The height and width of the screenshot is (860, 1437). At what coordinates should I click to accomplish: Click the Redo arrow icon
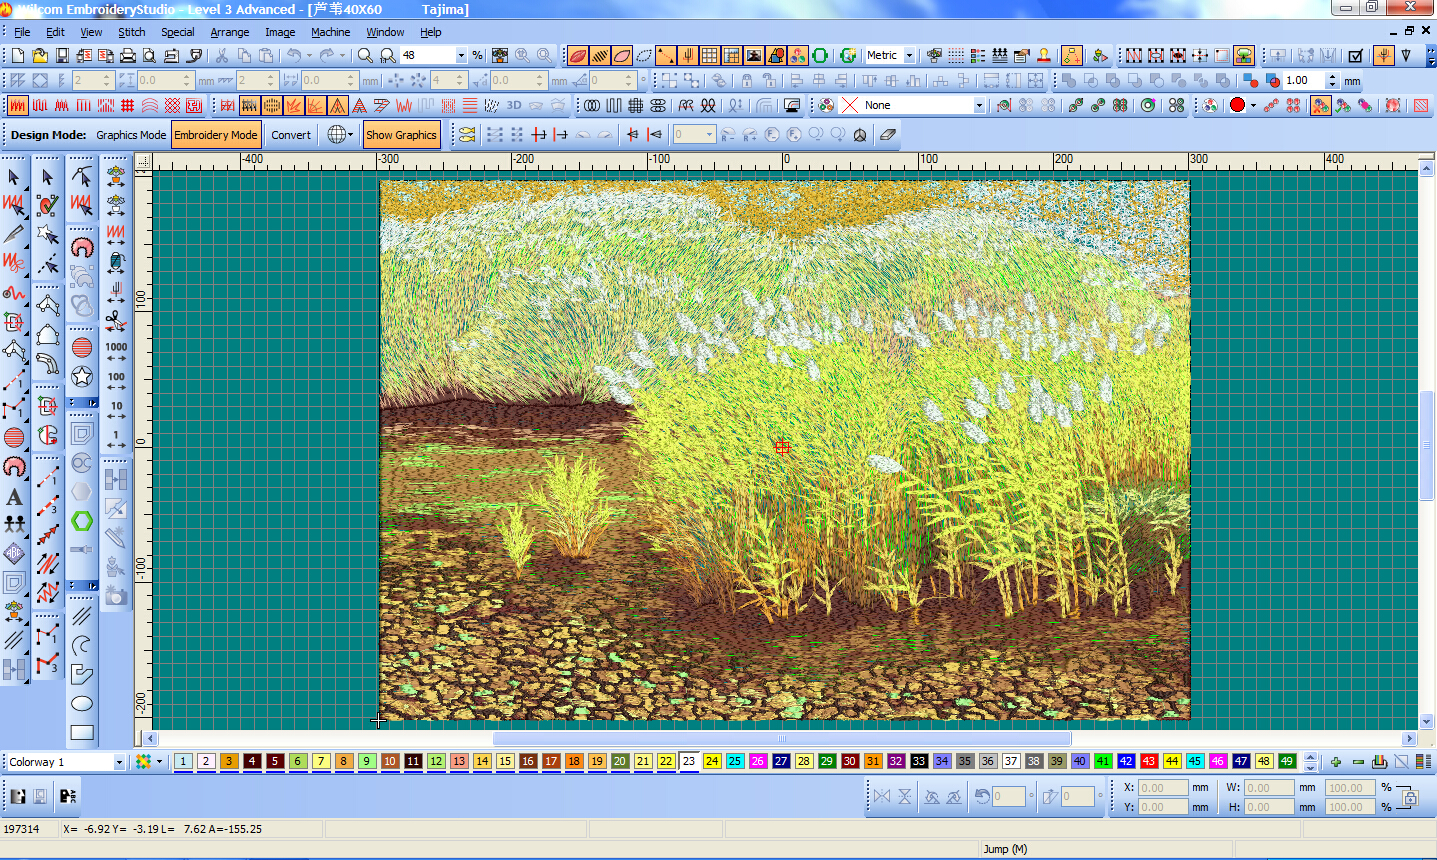tap(327, 56)
